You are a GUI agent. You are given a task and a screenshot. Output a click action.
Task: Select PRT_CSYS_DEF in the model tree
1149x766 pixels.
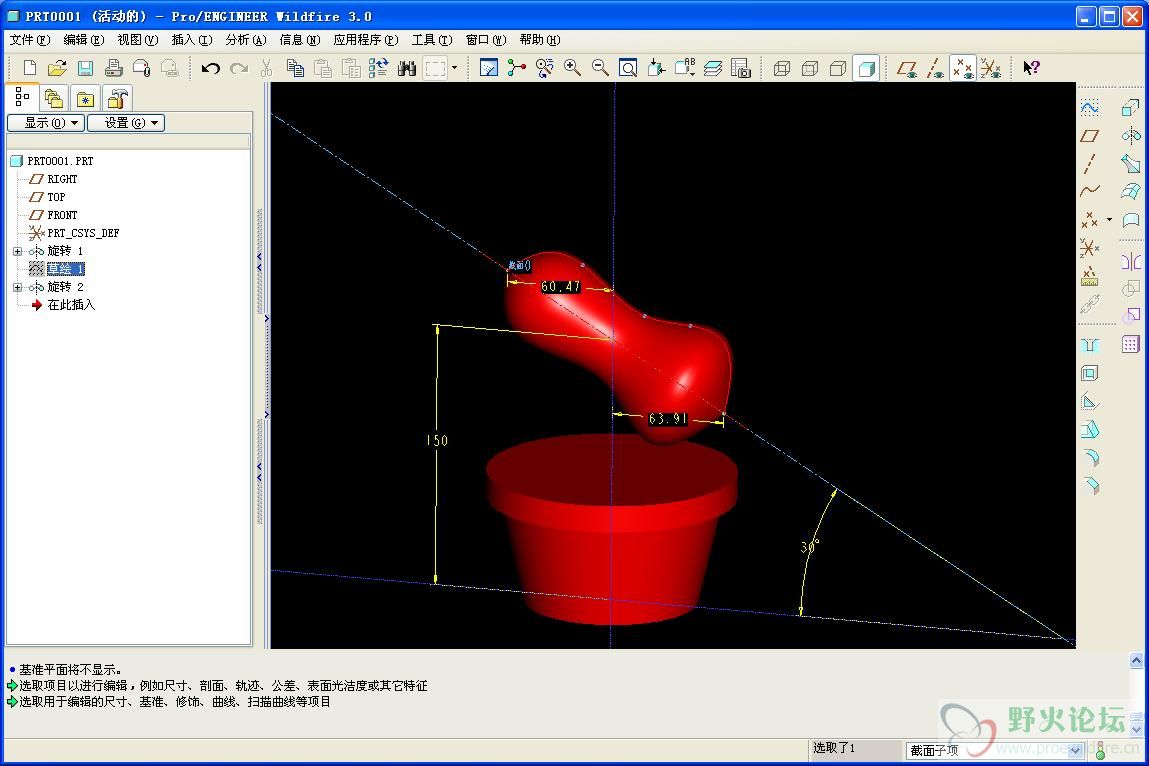point(83,233)
